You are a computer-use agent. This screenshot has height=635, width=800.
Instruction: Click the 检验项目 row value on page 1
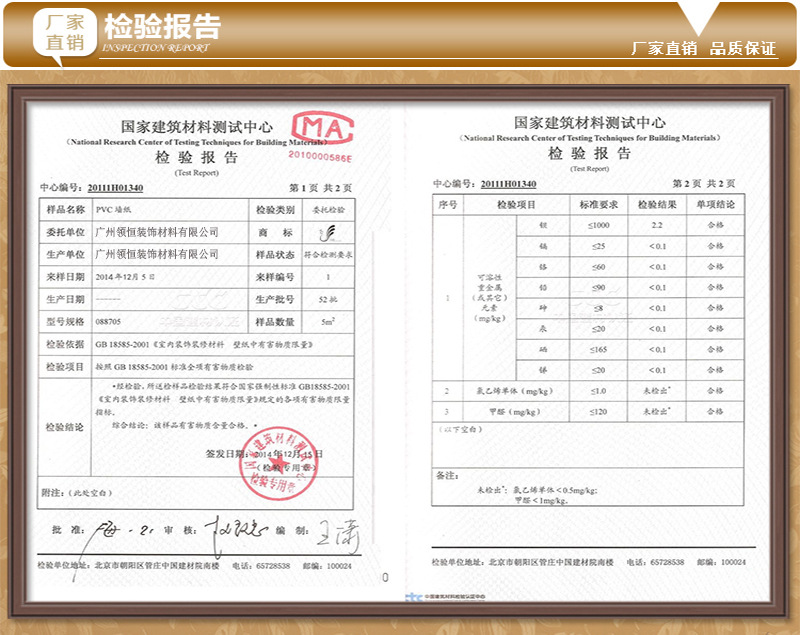point(174,367)
